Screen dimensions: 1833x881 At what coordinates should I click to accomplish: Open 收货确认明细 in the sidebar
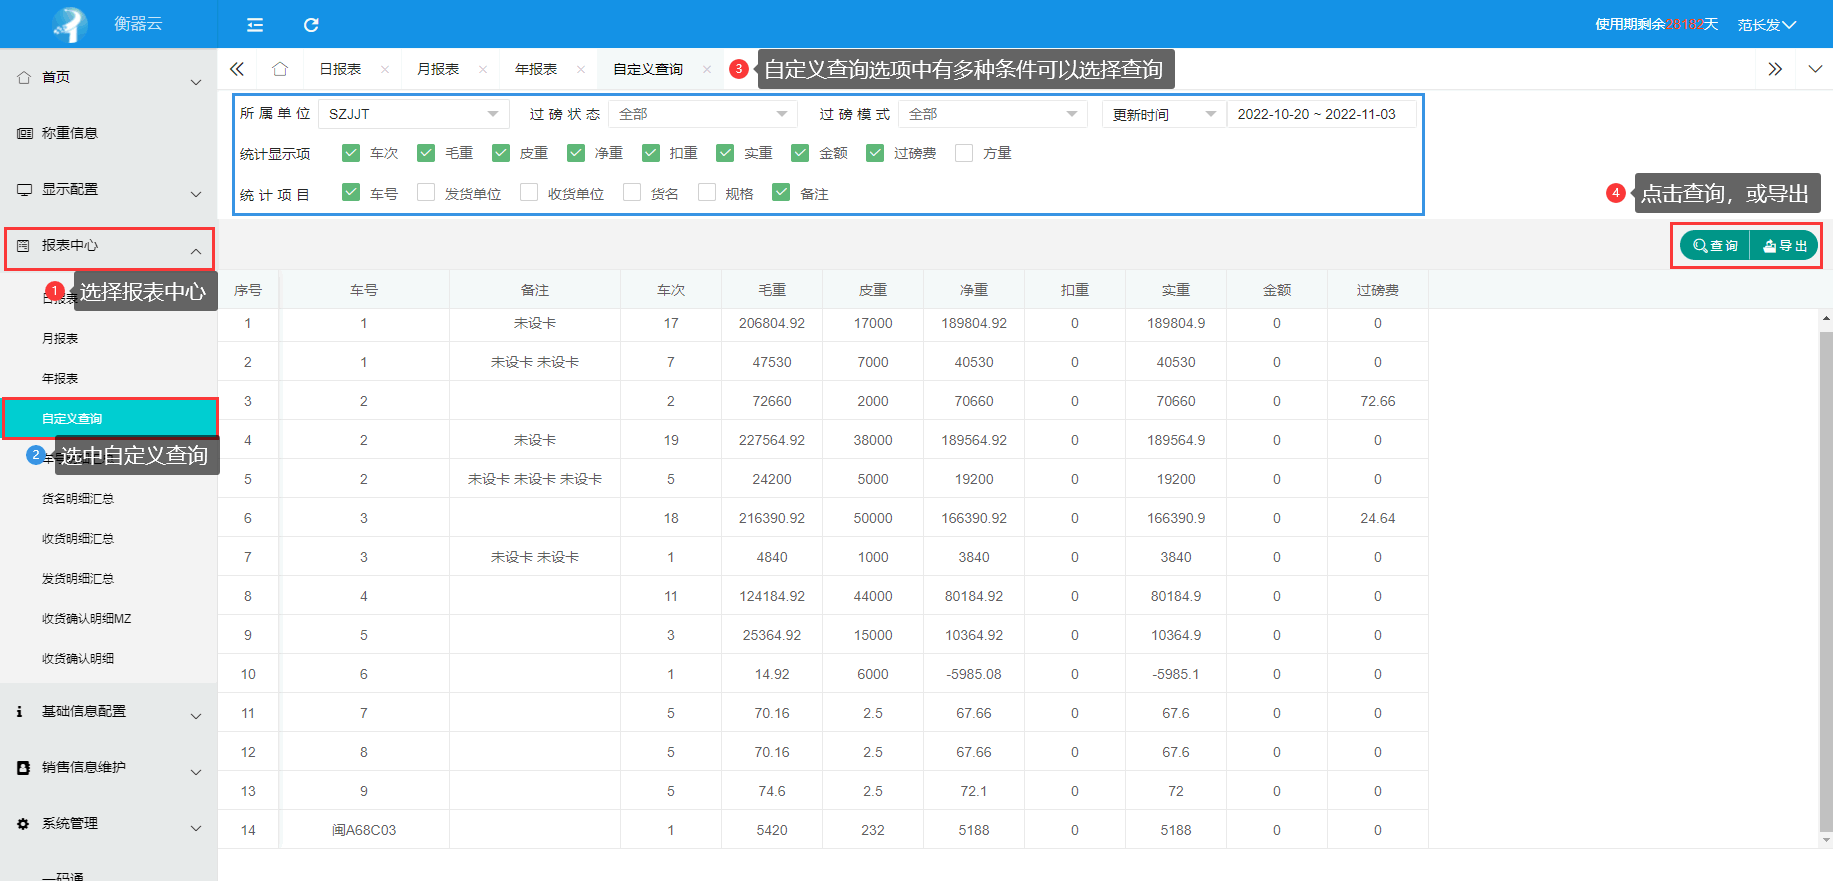(78, 659)
